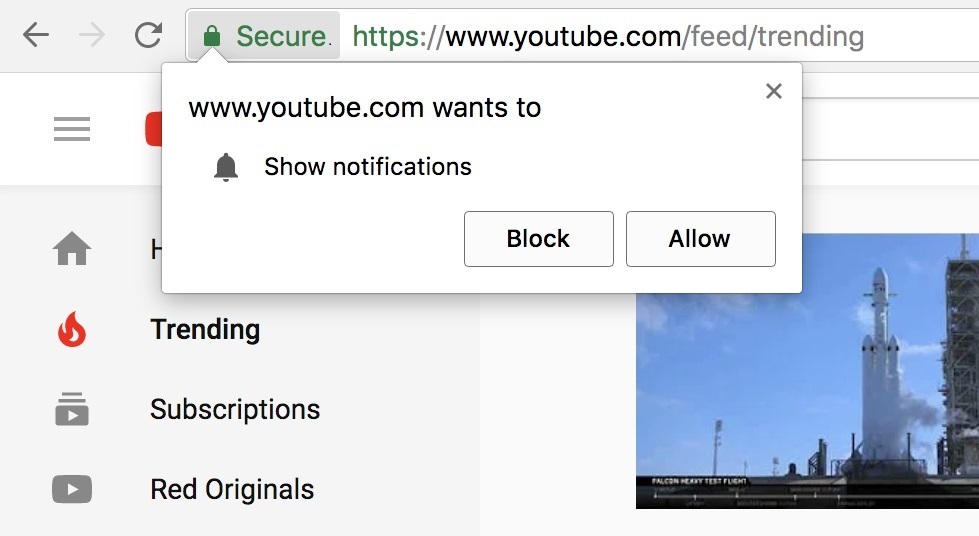Click the browser forward arrow

[x=92, y=36]
